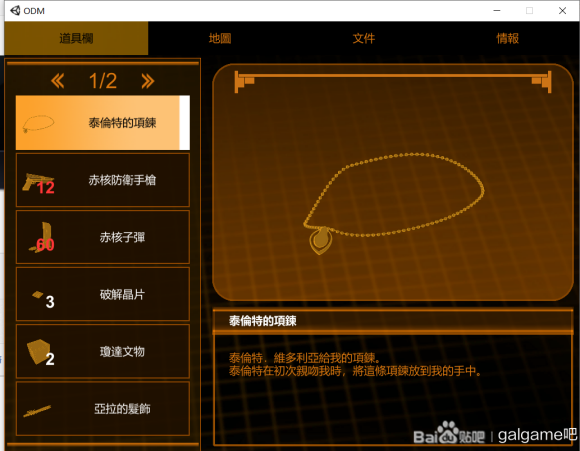Click the chip icon with count 3

click(x=43, y=299)
